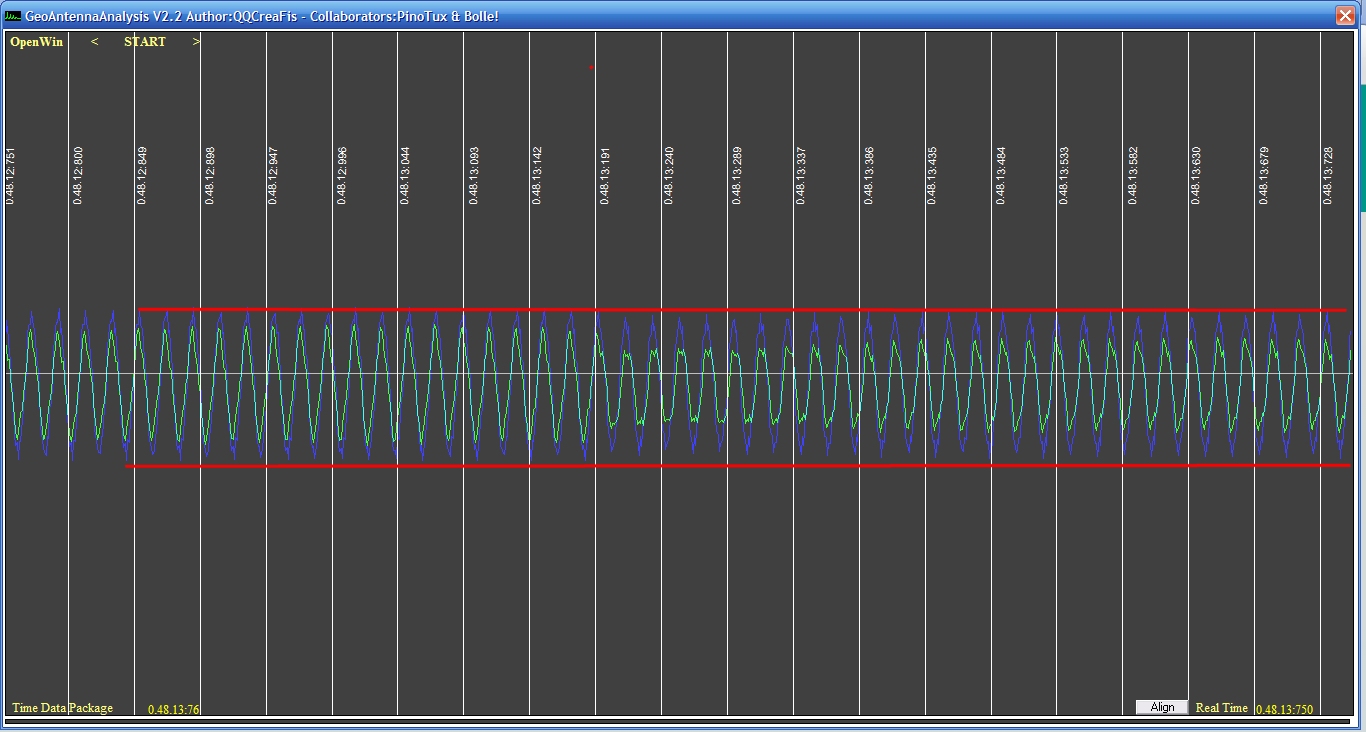Screen dimensions: 1366x732
Task: Click the upper red threshold line
Action: pos(740,310)
